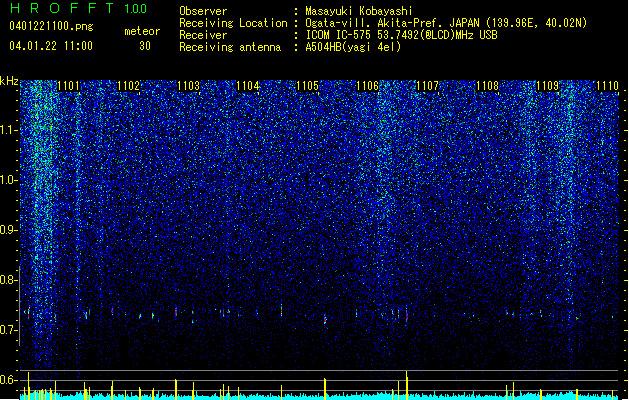Click the 0.8 kHz frequency tick label

point(9,280)
